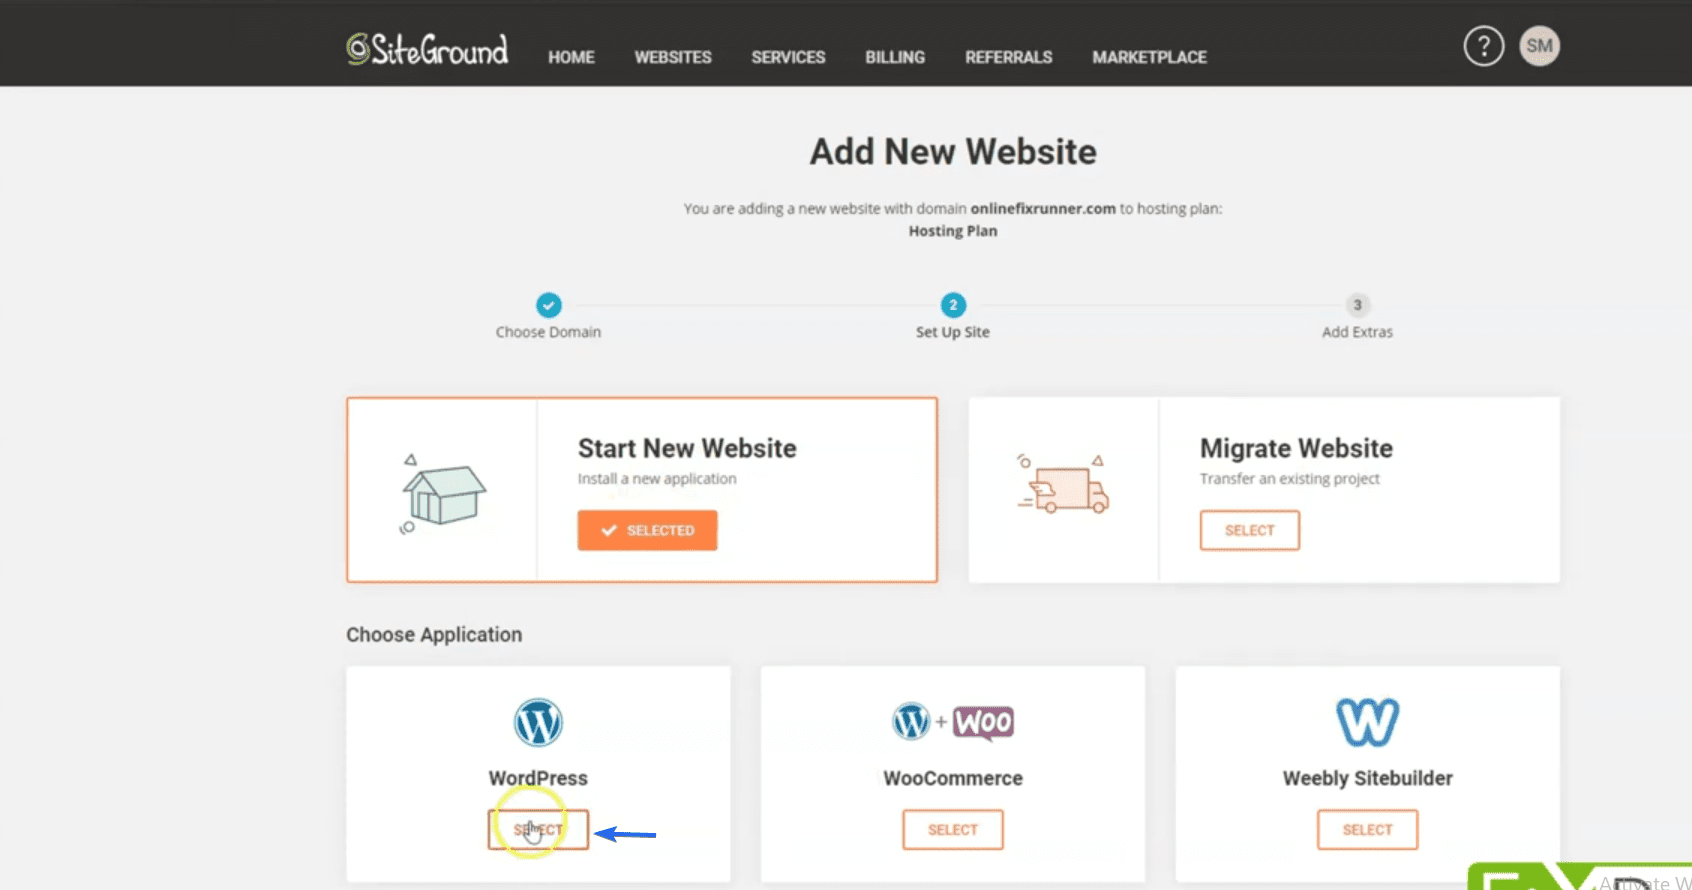This screenshot has width=1692, height=890.
Task: Click the WordPress name label
Action: point(538,778)
